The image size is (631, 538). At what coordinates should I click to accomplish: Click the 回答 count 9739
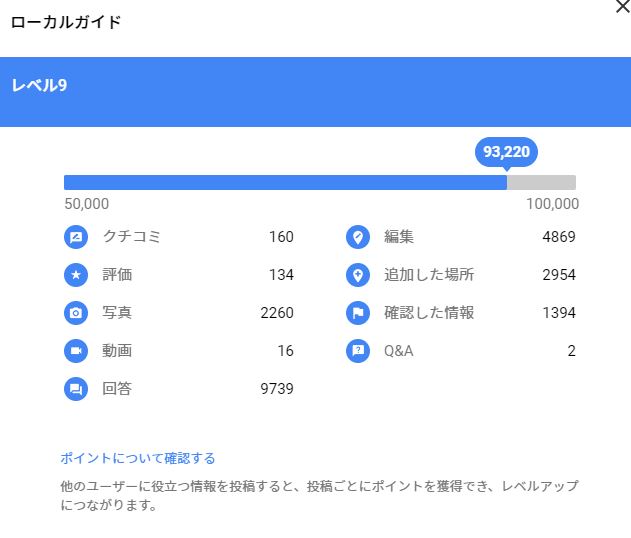pos(276,389)
